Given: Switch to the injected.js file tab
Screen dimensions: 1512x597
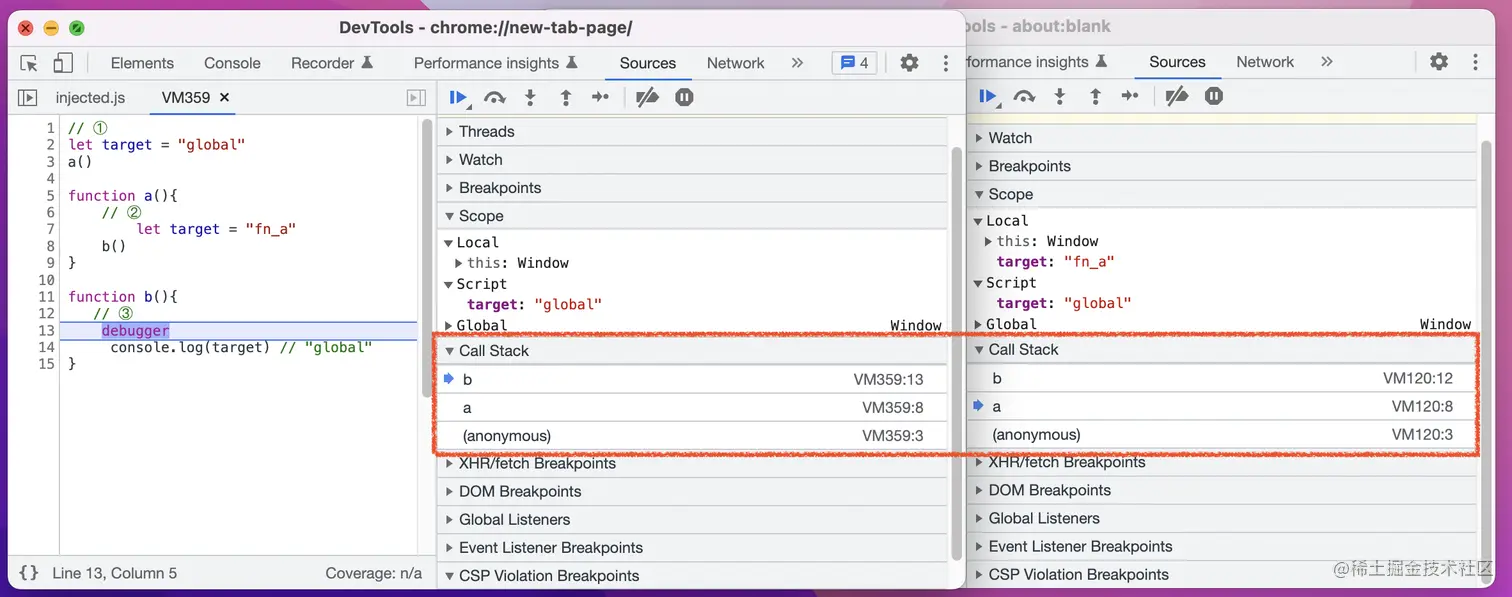Looking at the screenshot, I should point(90,97).
